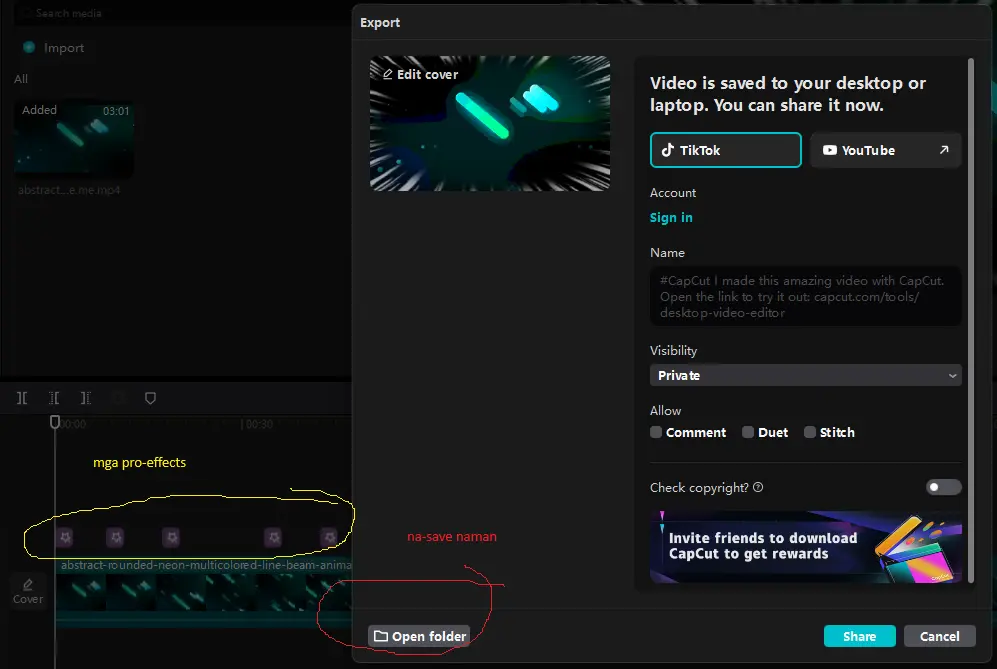Open the Visibility dropdown set to Private
The height and width of the screenshot is (669, 997).
806,375
